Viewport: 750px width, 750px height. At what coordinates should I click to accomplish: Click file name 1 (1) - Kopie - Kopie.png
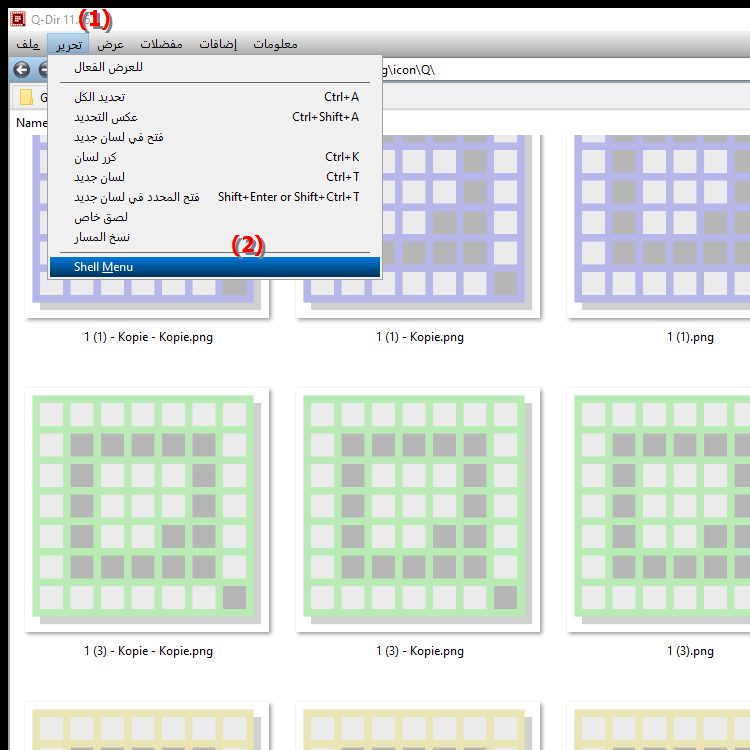click(148, 337)
